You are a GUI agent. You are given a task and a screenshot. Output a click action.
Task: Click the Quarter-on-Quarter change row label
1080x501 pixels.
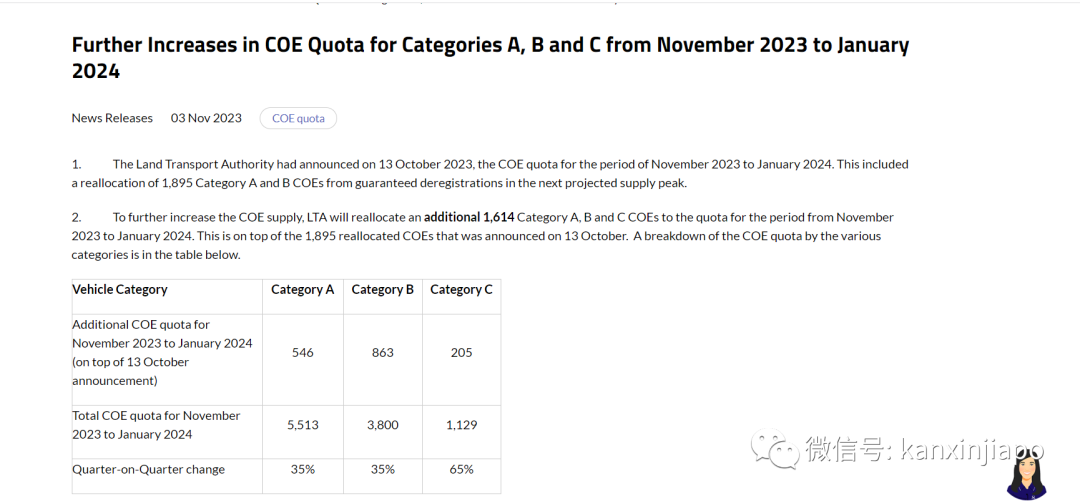pos(149,469)
